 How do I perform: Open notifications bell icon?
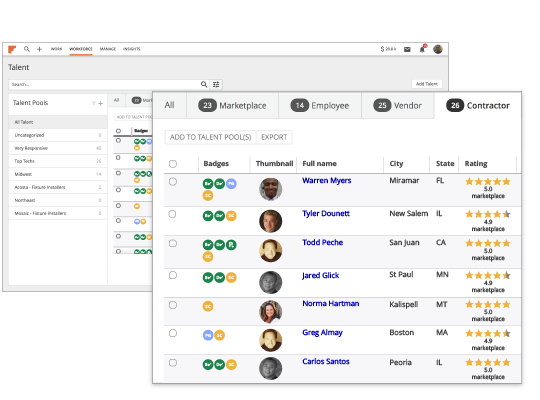coord(422,49)
